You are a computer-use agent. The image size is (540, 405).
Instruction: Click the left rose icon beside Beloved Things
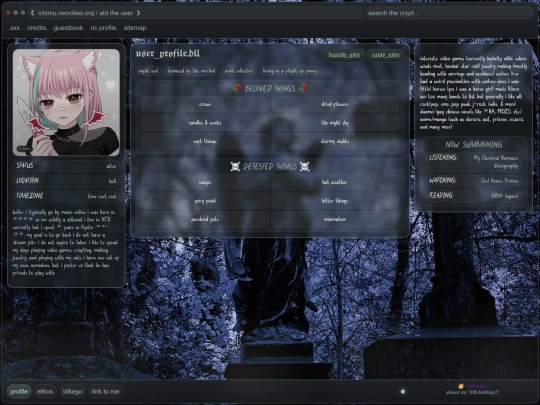[x=237, y=89]
